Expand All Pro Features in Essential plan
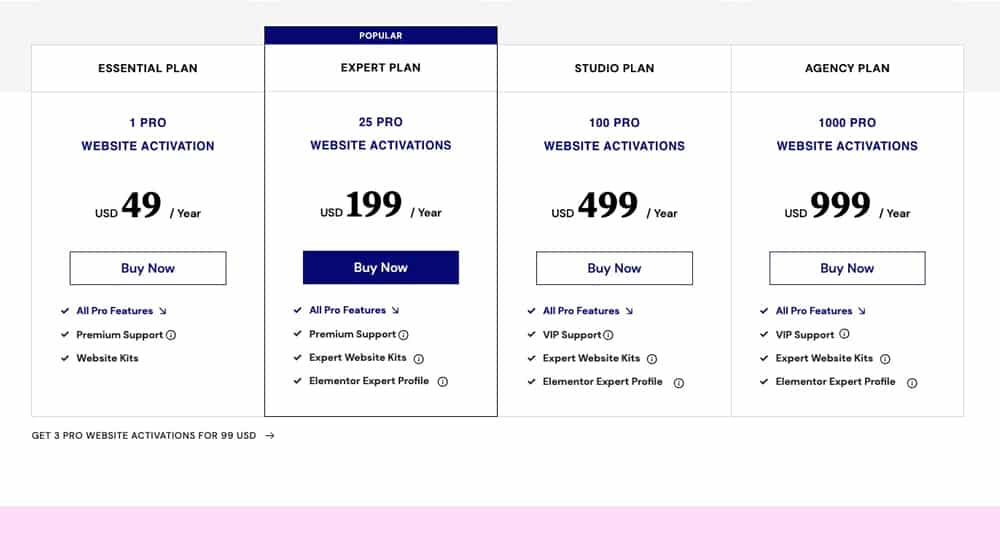Image resolution: width=1000 pixels, height=560 pixels. pyautogui.click(x=121, y=311)
